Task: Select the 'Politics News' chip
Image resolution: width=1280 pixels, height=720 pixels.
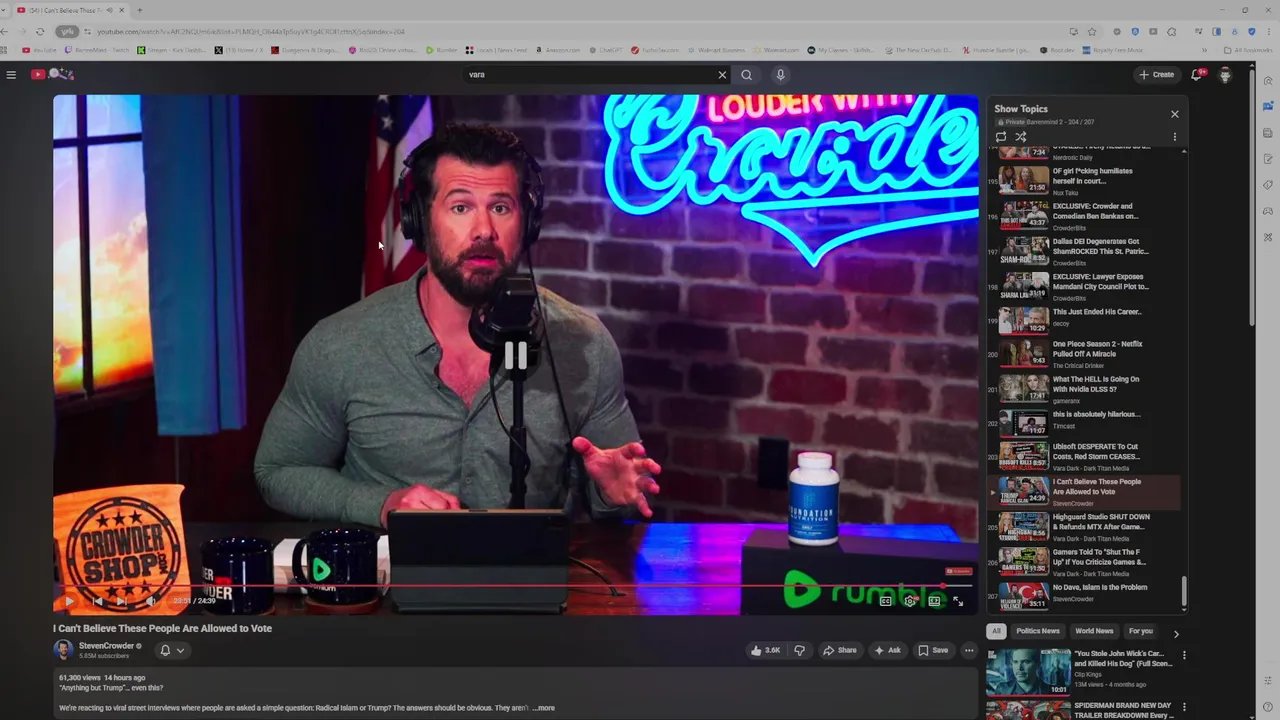Action: click(1038, 631)
